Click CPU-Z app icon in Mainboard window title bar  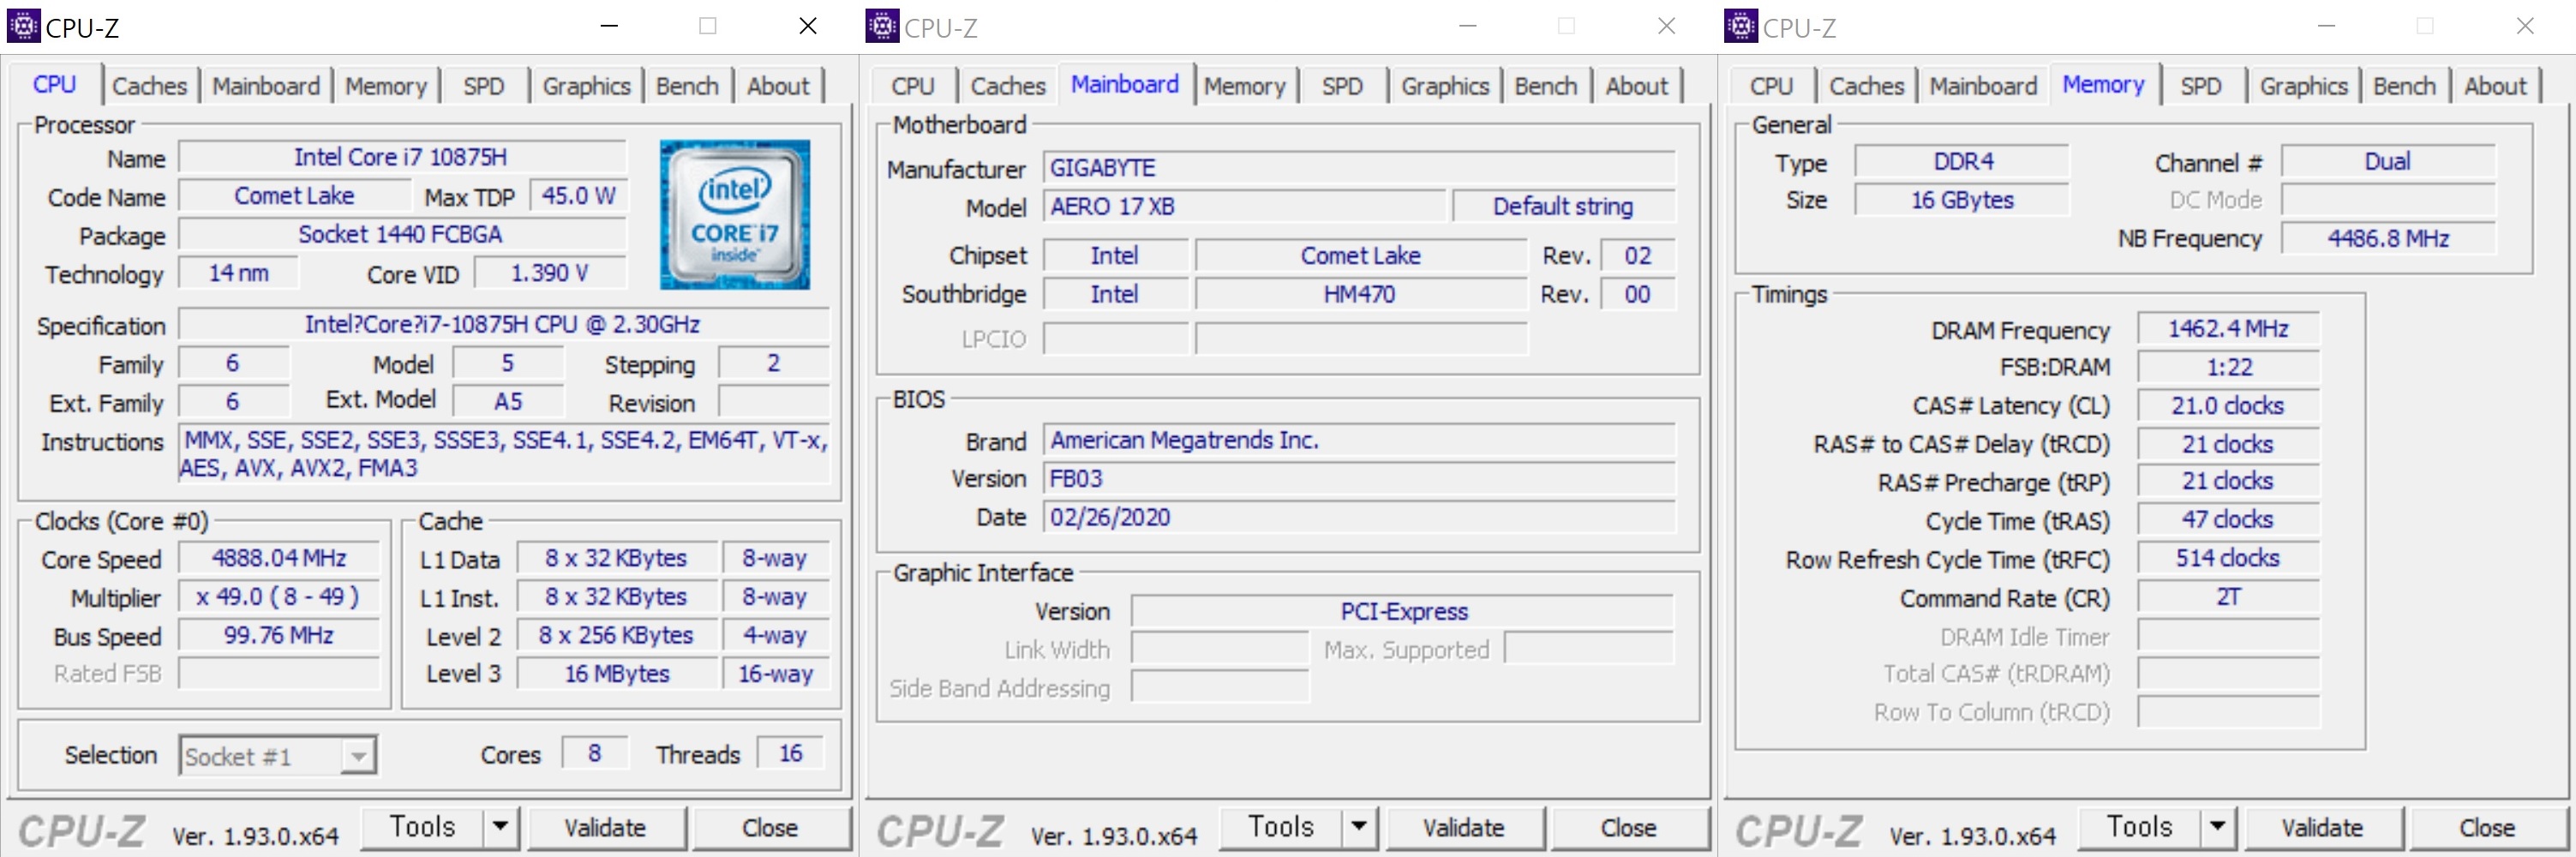[882, 26]
